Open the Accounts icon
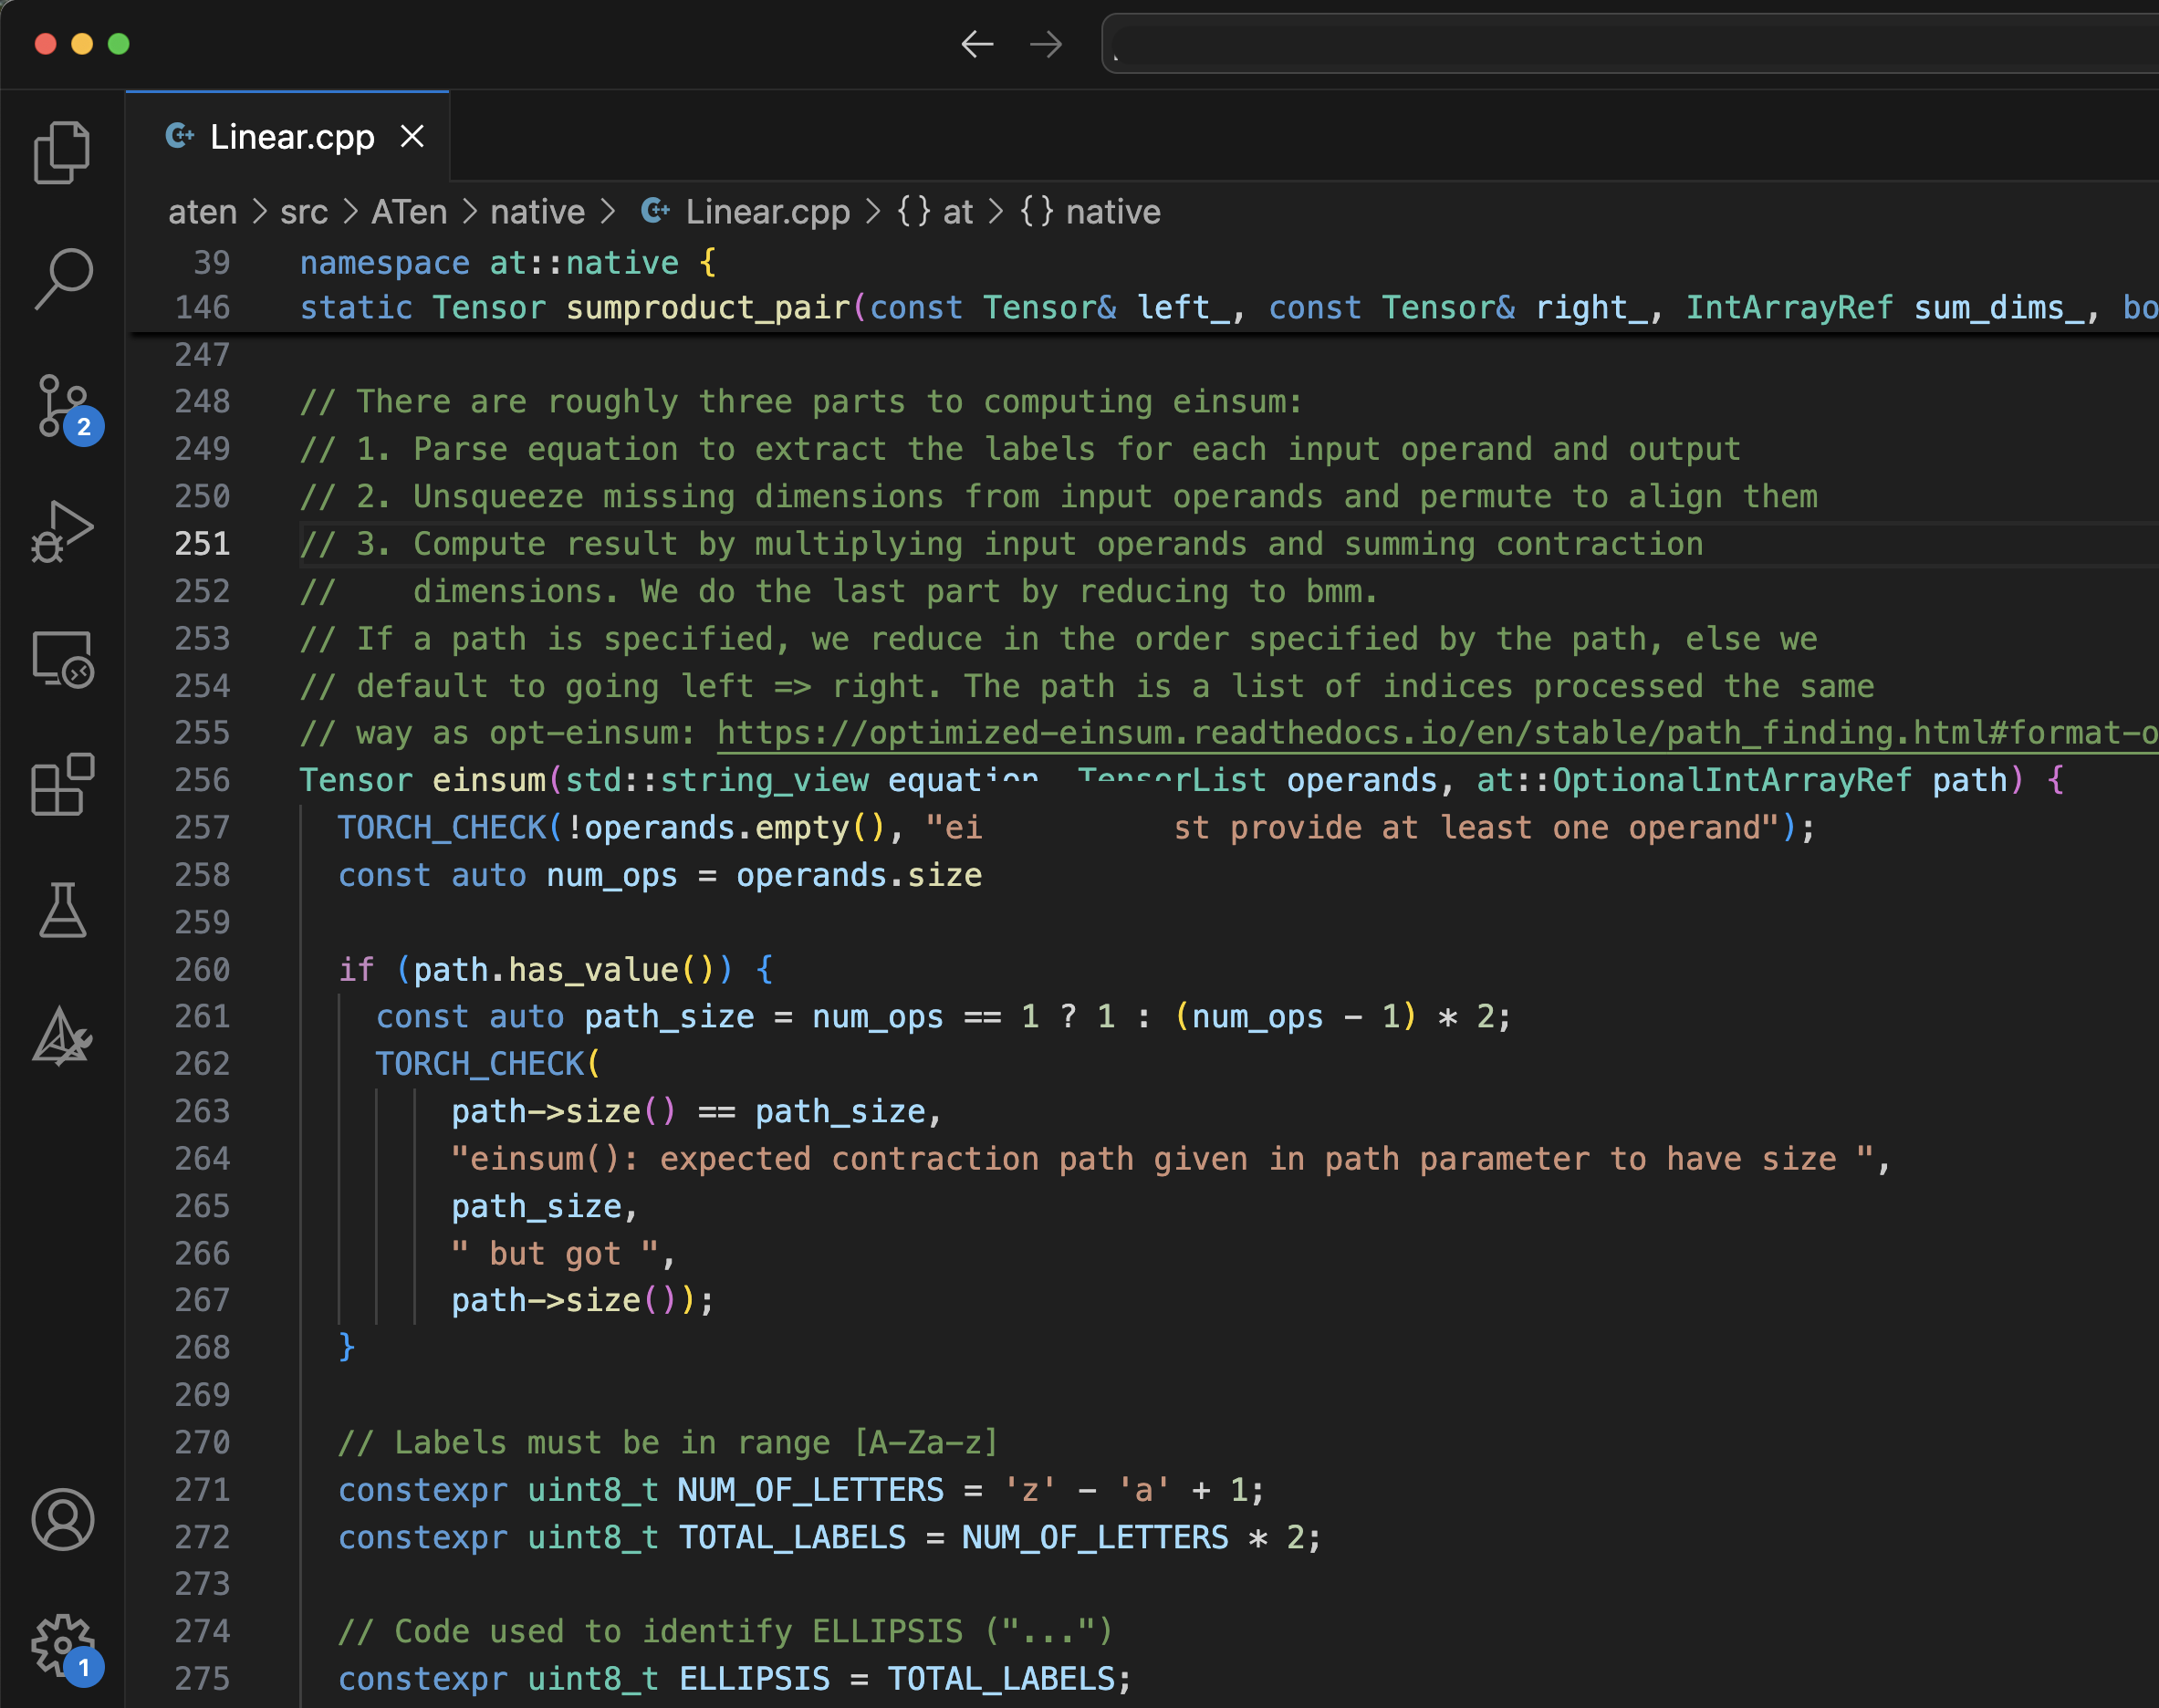The width and height of the screenshot is (2159, 1708). (62, 1519)
